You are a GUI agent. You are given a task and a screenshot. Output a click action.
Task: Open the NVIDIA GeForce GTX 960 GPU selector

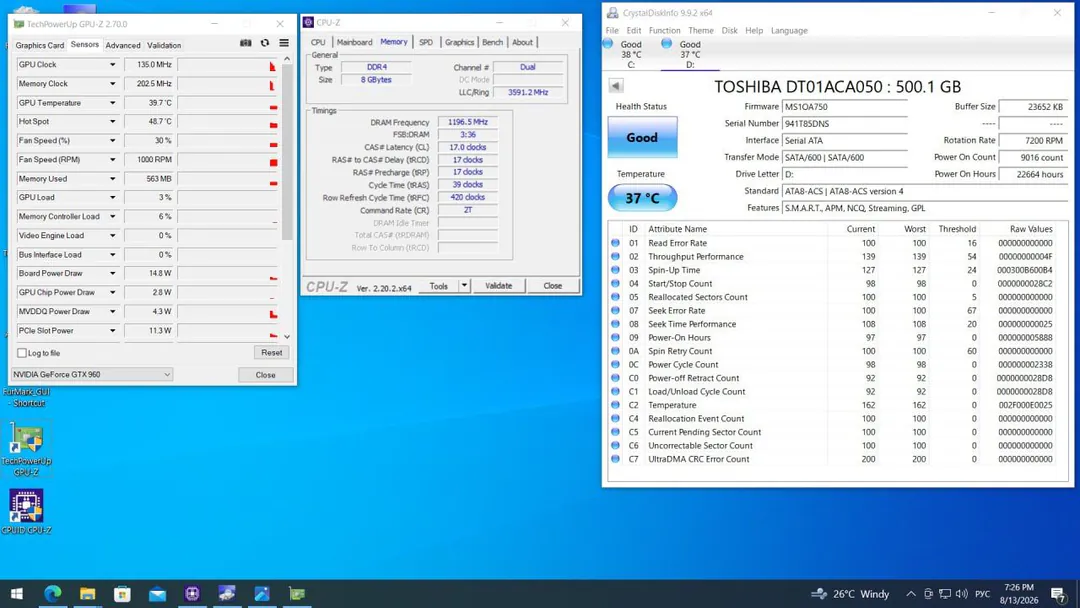[x=92, y=375]
